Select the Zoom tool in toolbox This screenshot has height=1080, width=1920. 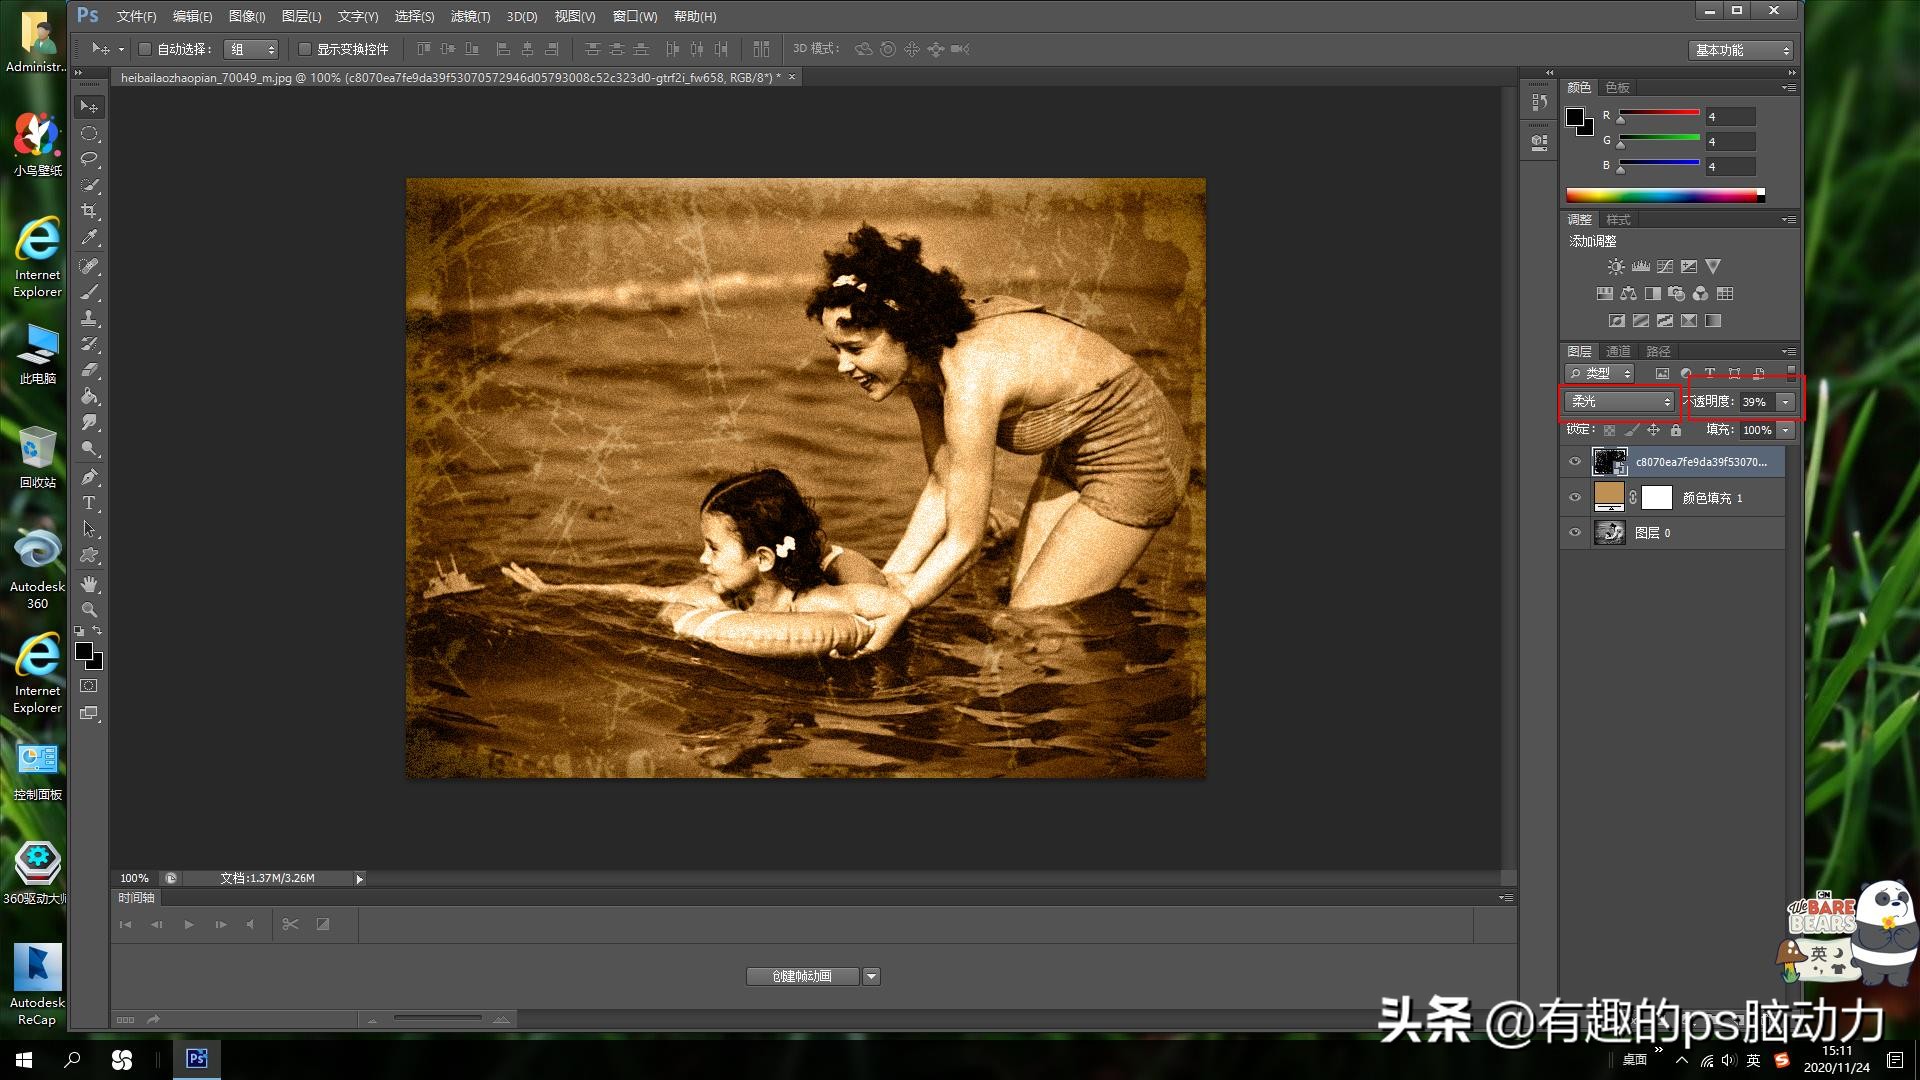coord(89,610)
